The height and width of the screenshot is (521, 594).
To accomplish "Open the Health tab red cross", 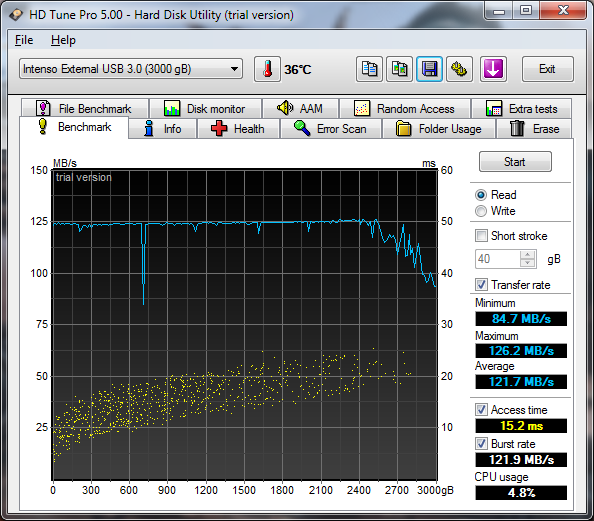I will click(x=238, y=129).
